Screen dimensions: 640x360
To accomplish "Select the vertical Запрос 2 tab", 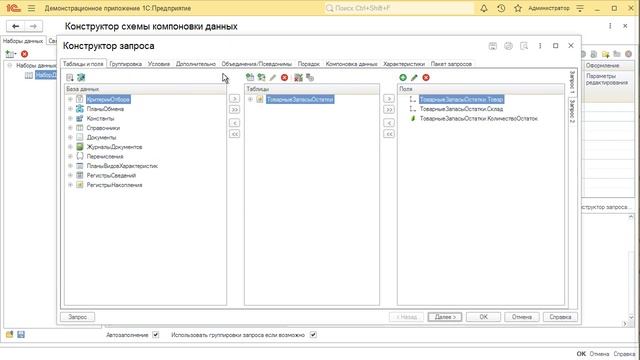I will 573,111.
